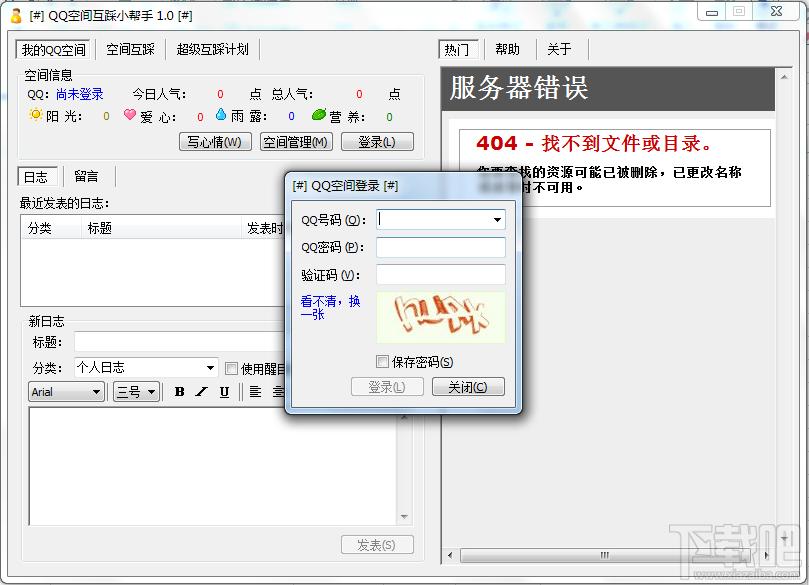
Task: Toggle the 使用醒目 checkbox
Action: click(231, 368)
